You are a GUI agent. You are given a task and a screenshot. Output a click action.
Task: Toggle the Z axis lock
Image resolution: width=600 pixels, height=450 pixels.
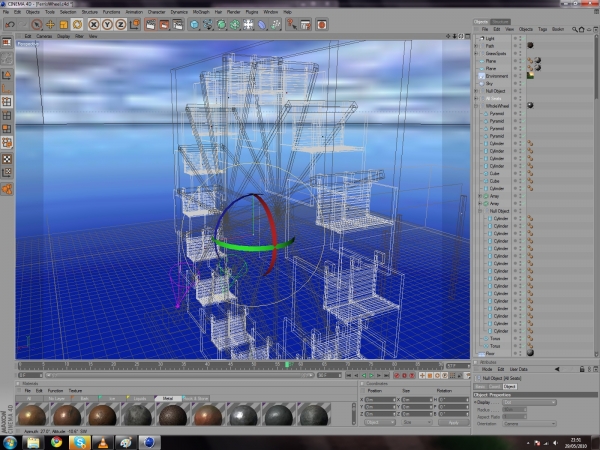click(x=121, y=25)
